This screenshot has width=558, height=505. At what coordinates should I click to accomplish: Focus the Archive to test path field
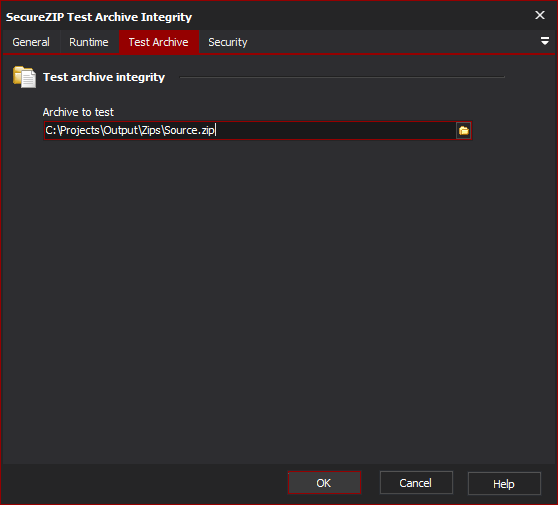(x=249, y=131)
